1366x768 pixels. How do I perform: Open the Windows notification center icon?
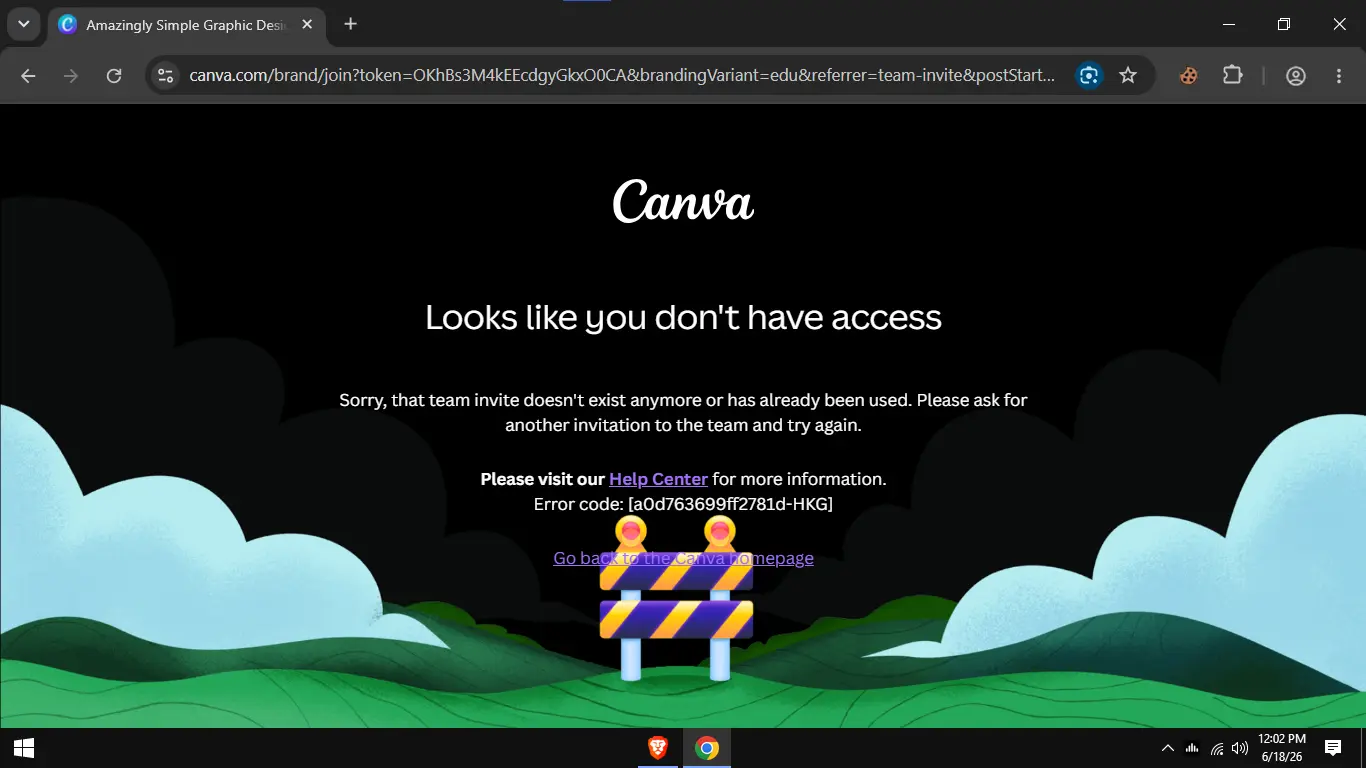coord(1332,747)
